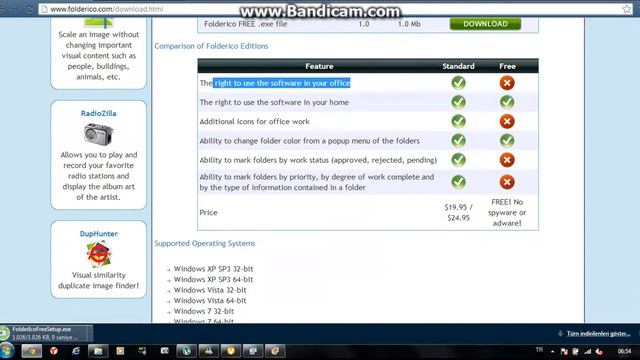Click the Standard column header
The width and height of the screenshot is (640, 360).
458,66
